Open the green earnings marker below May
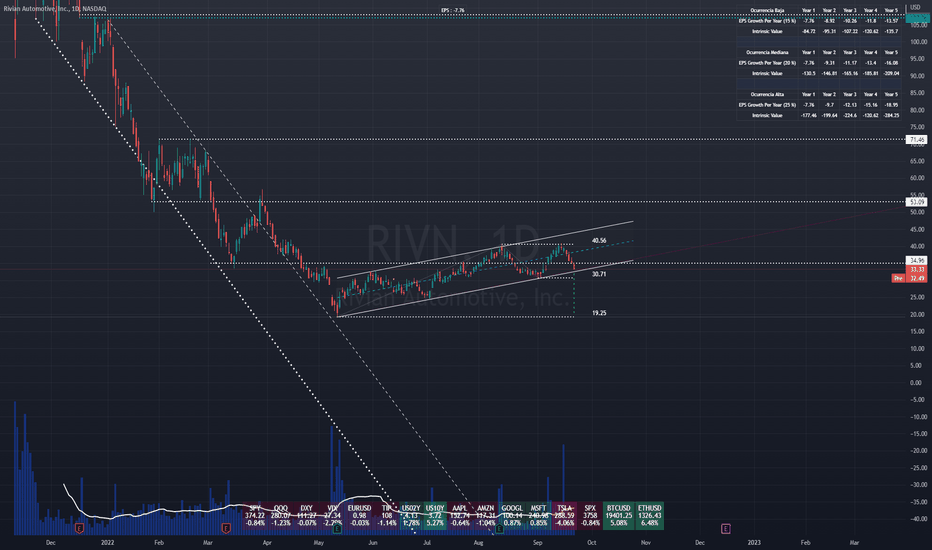 [337, 528]
